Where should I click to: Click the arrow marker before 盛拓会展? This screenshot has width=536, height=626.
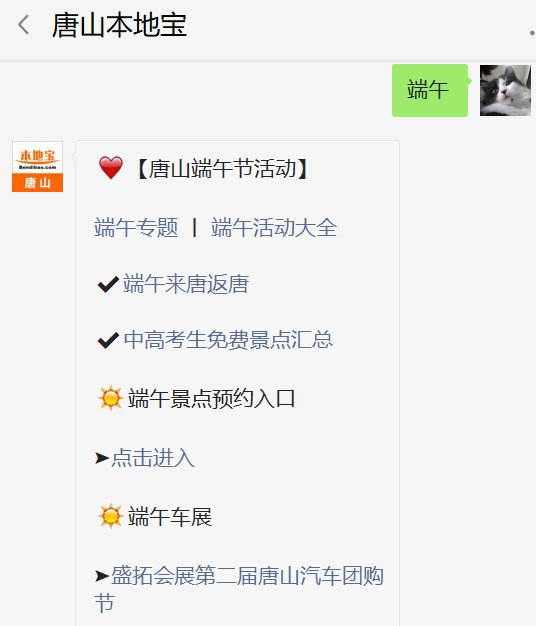coord(102,576)
